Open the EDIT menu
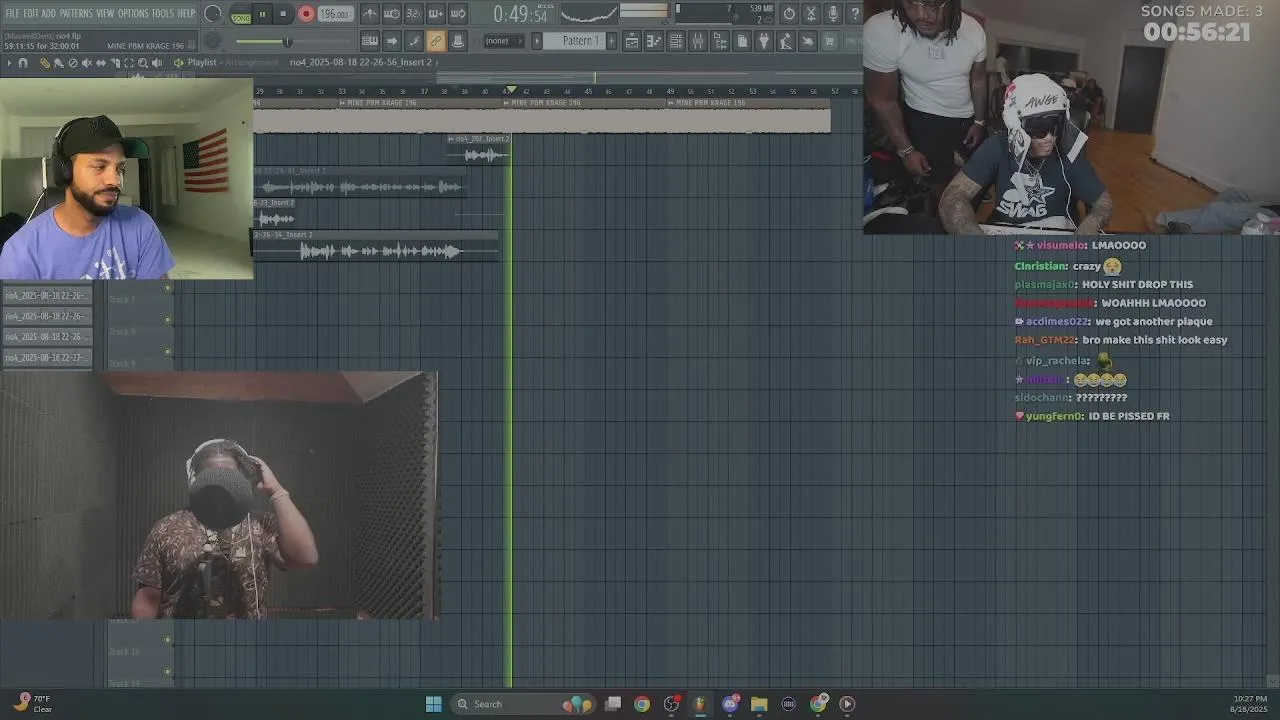The height and width of the screenshot is (720, 1280). click(31, 13)
